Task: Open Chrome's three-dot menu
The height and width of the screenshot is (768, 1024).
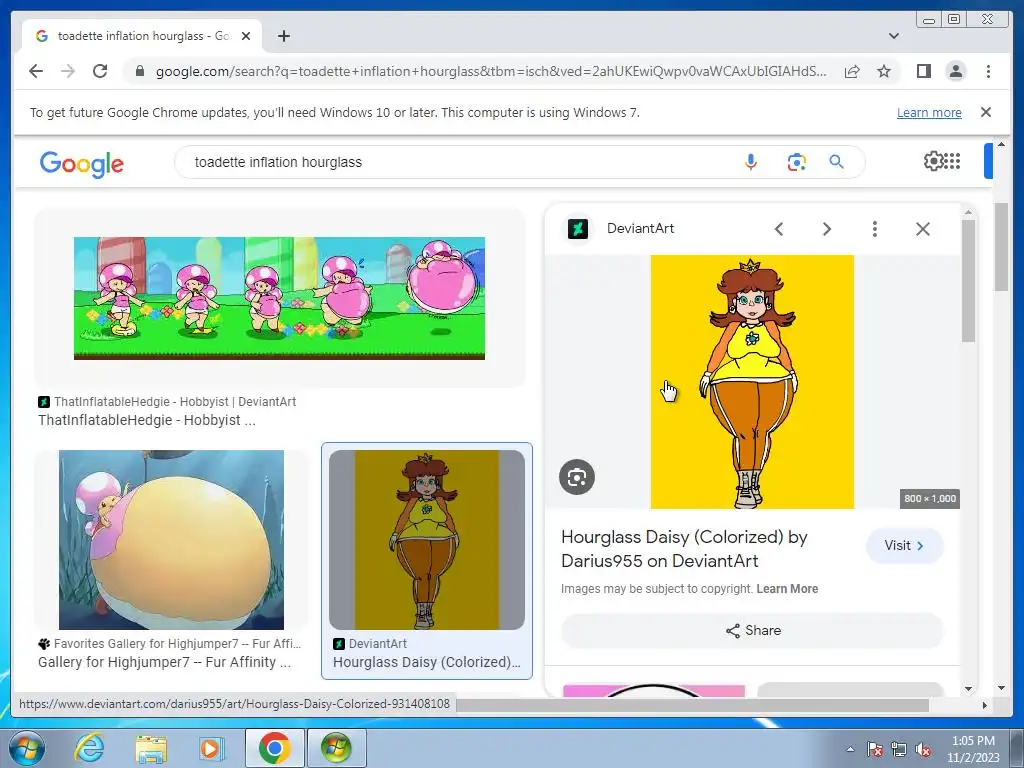Action: tap(988, 71)
